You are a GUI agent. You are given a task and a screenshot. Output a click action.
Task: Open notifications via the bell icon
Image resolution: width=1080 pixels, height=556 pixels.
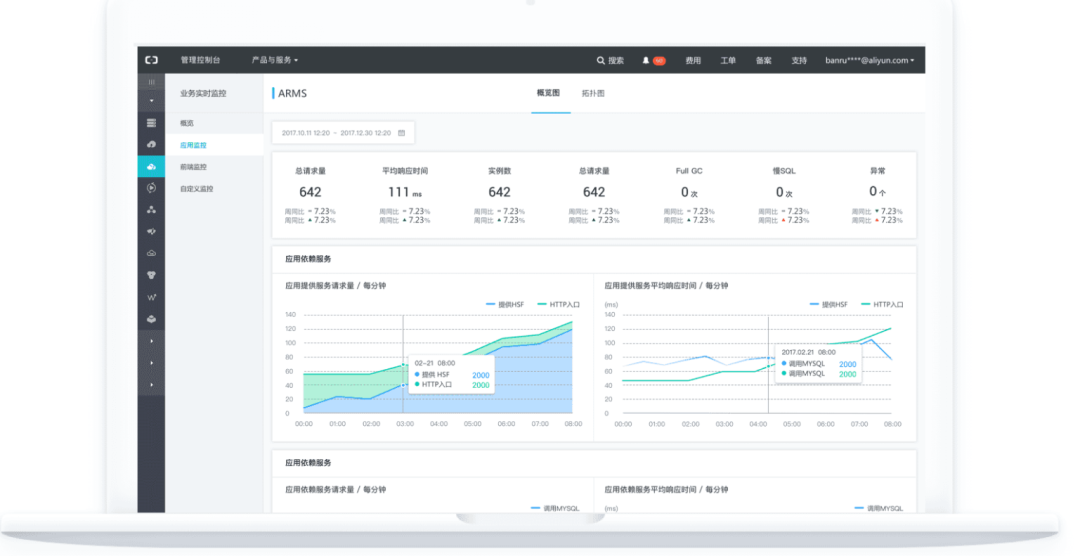tap(646, 61)
